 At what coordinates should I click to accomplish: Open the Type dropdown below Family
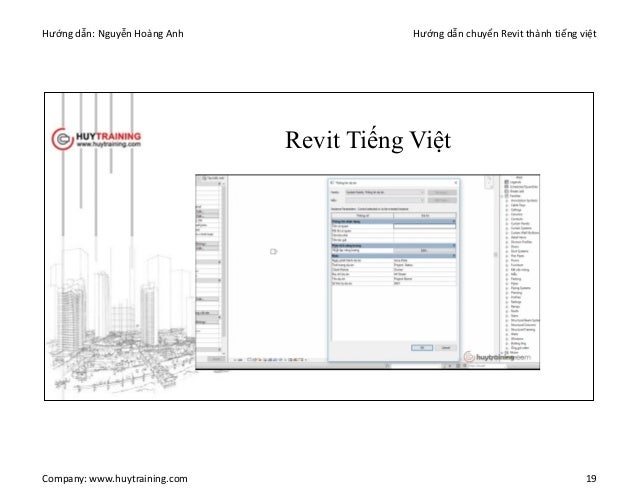(385, 200)
